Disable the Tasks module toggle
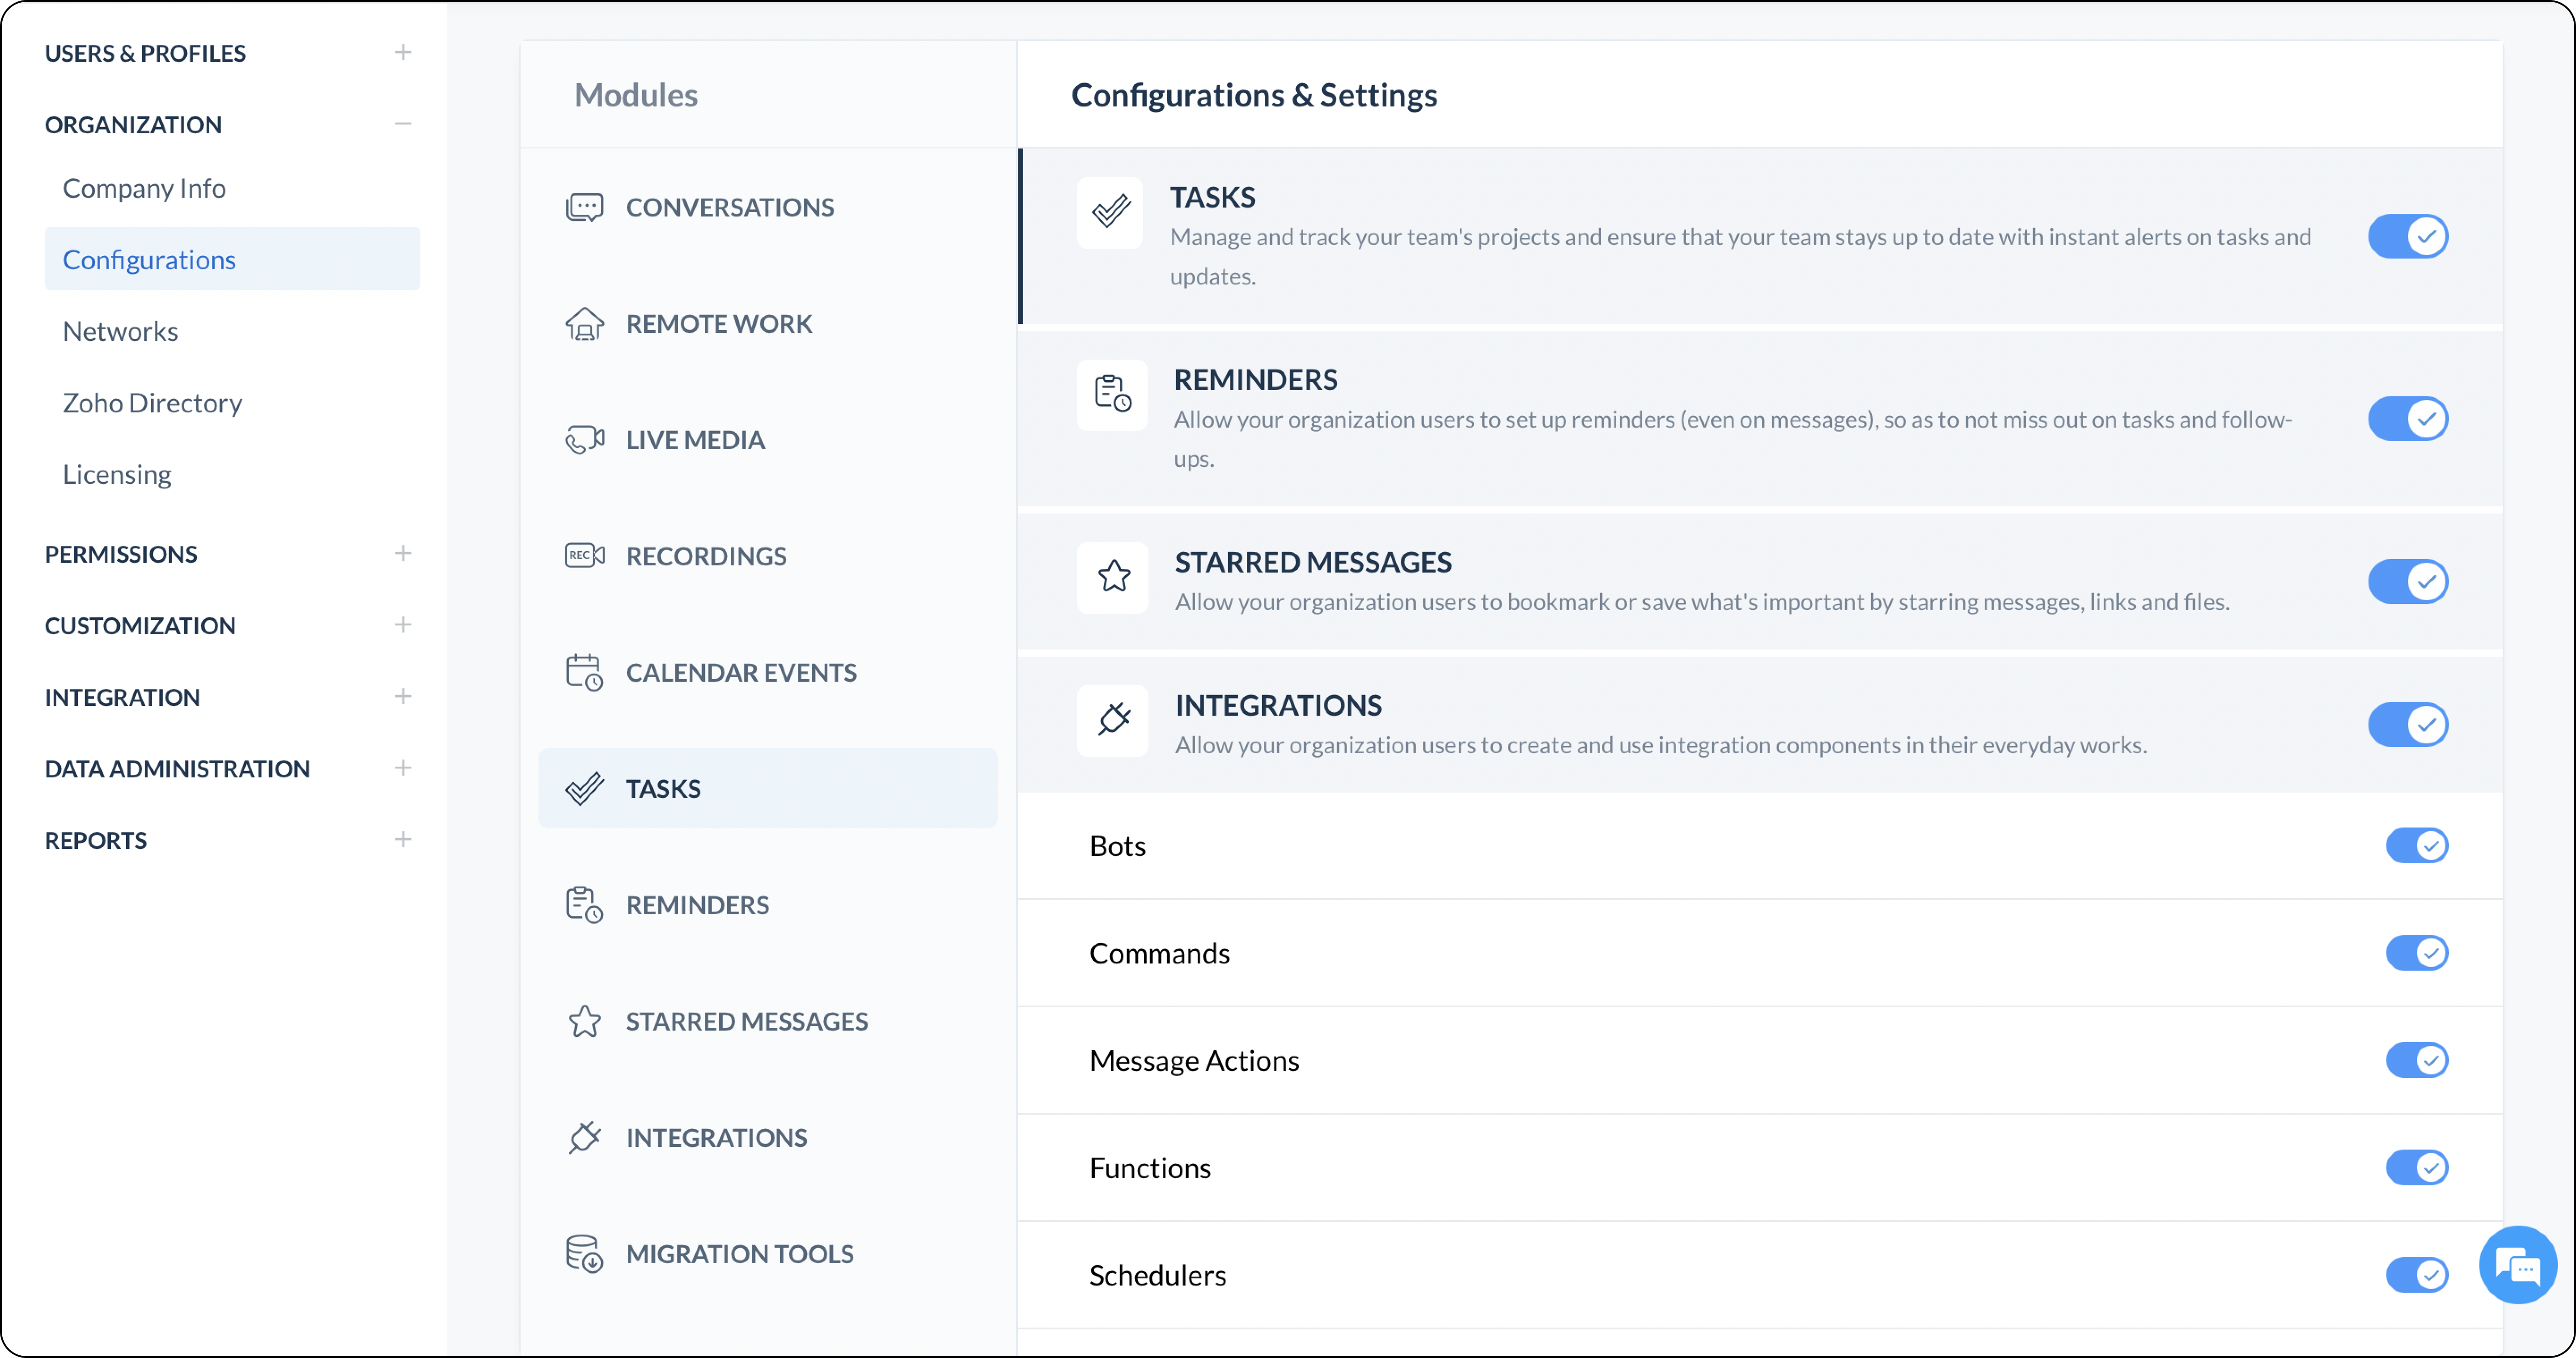This screenshot has width=2576, height=1358. [2408, 237]
